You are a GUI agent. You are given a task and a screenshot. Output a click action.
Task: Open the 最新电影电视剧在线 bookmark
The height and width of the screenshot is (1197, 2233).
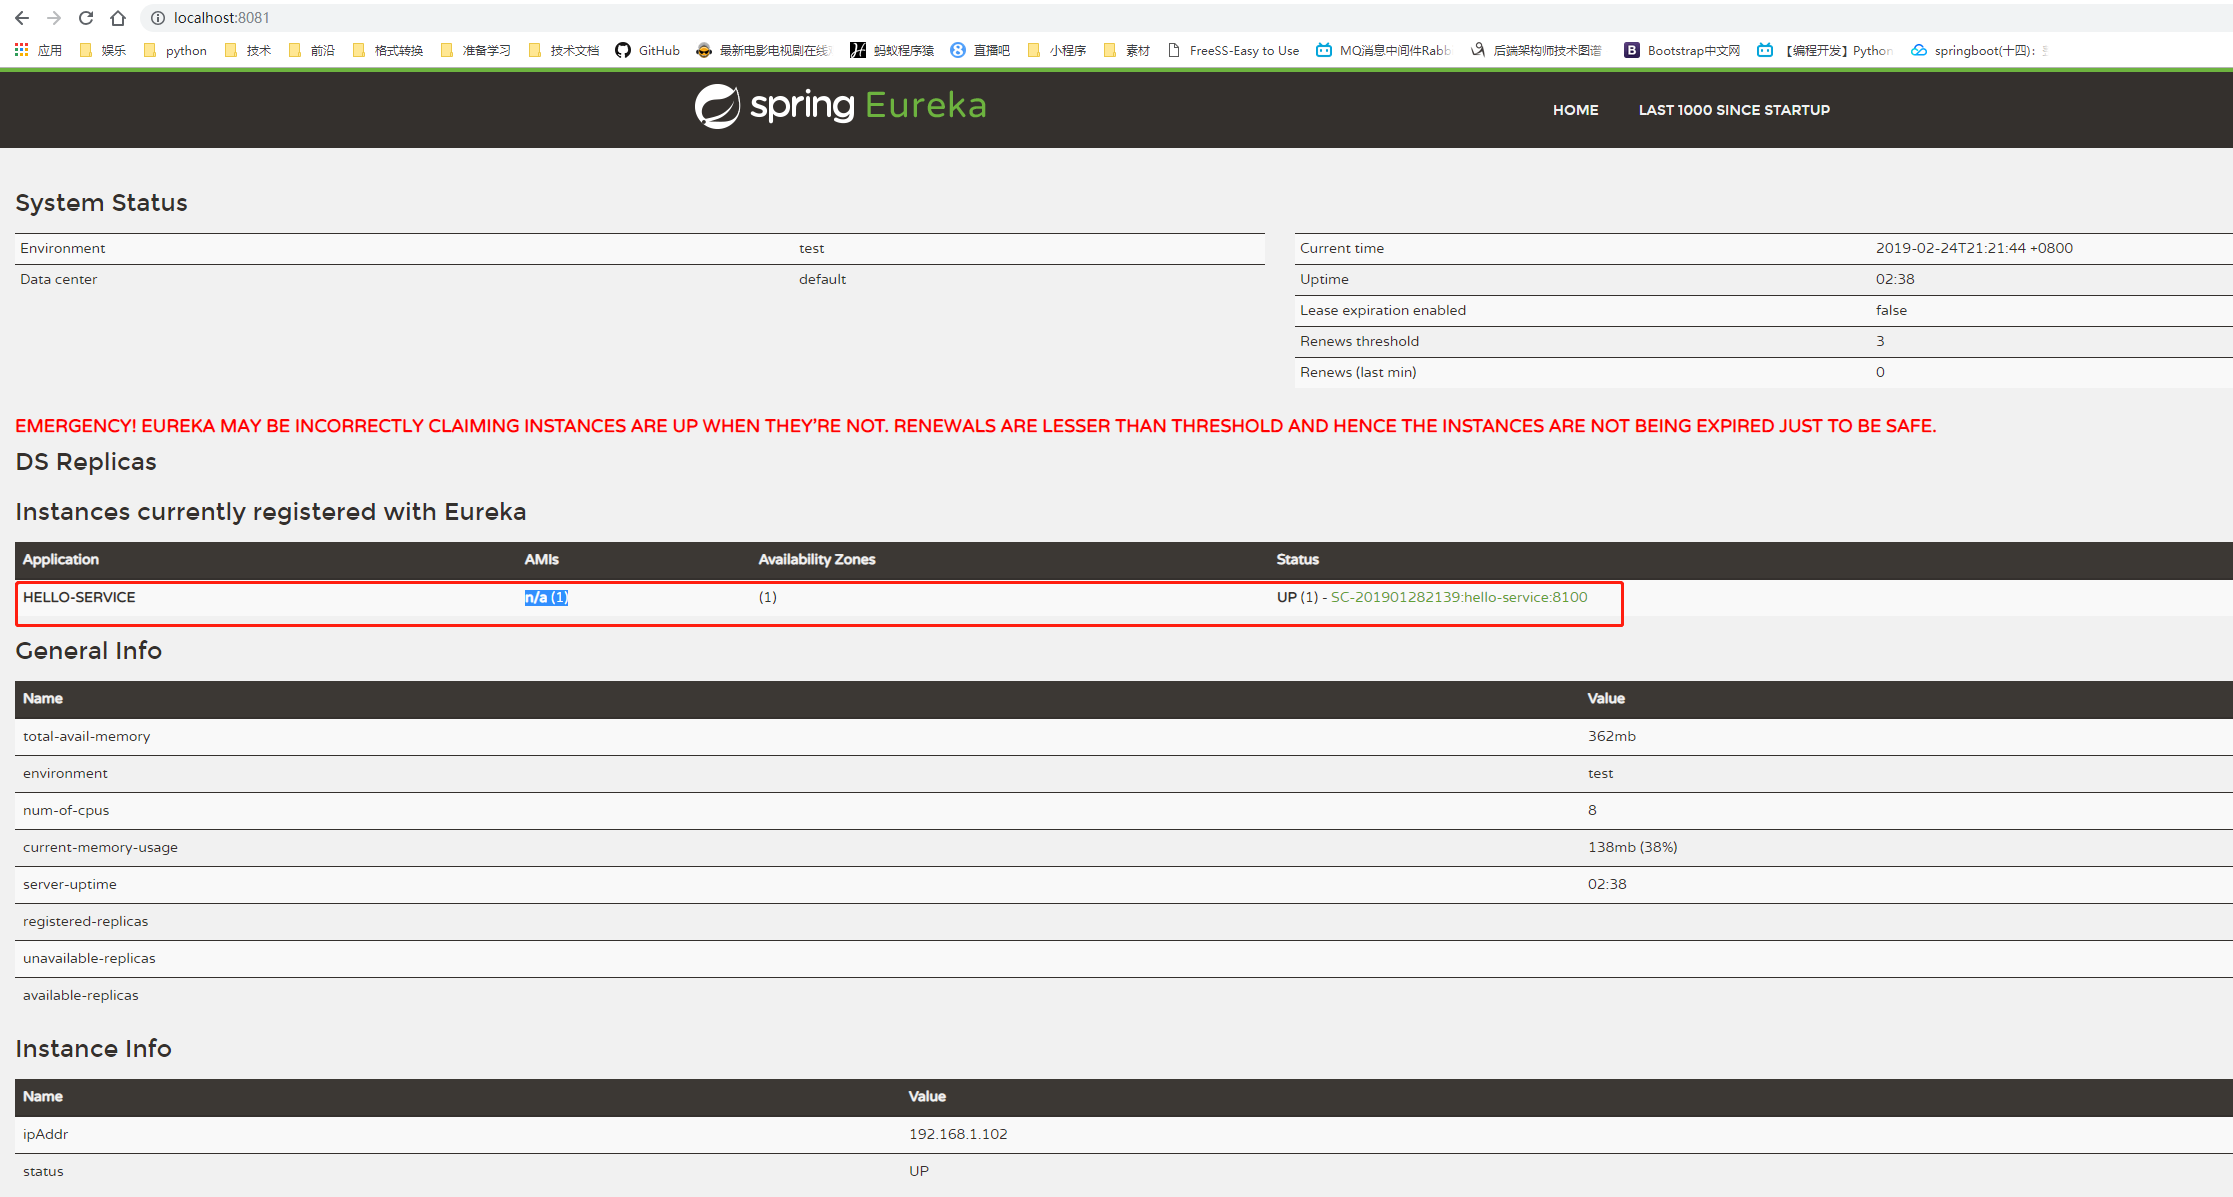[x=764, y=50]
